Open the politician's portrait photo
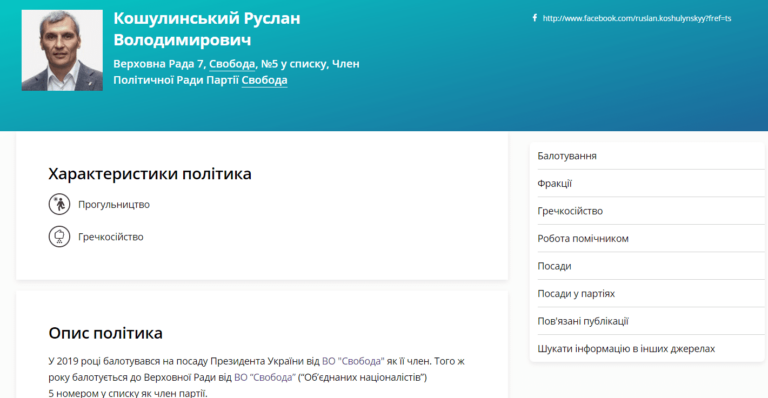Image resolution: width=768 pixels, height=398 pixels. 62,50
